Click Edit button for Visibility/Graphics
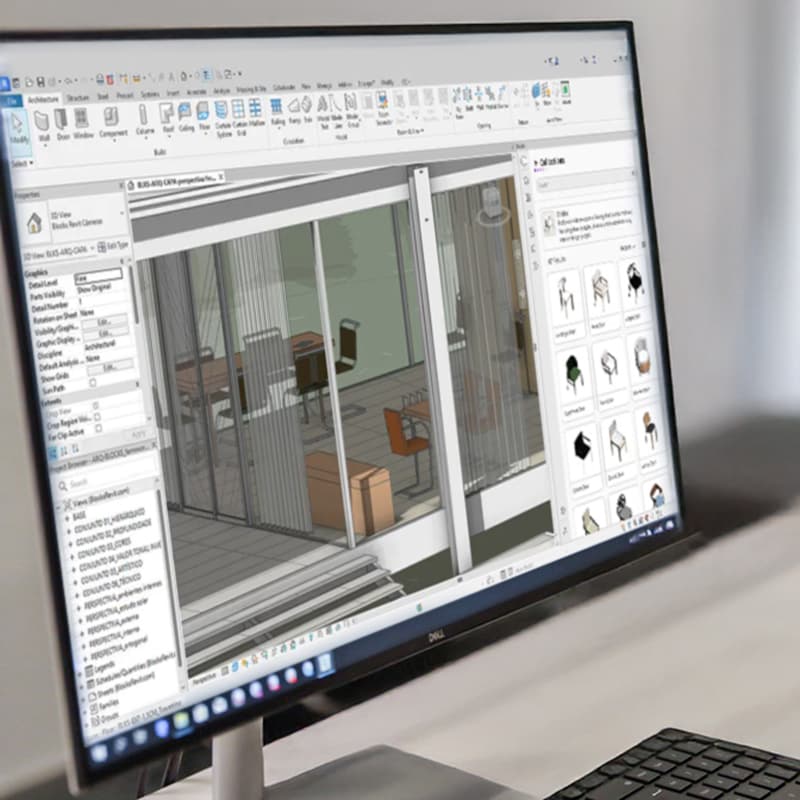This screenshot has height=800, width=800. (x=105, y=322)
